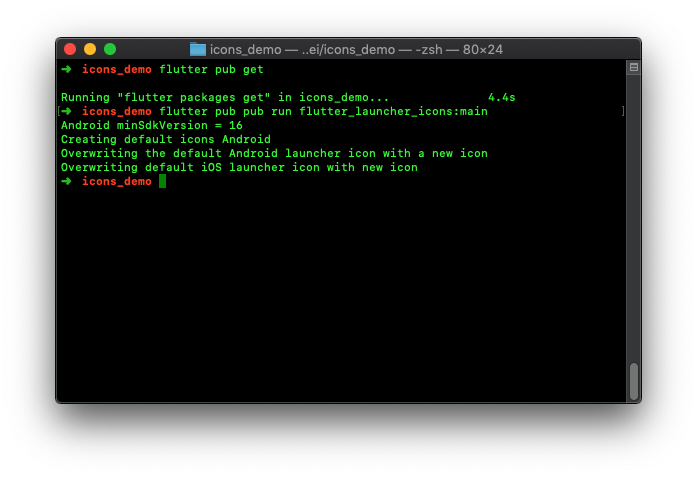
Task: Maximize the terminal with the green button
Action: click(110, 49)
